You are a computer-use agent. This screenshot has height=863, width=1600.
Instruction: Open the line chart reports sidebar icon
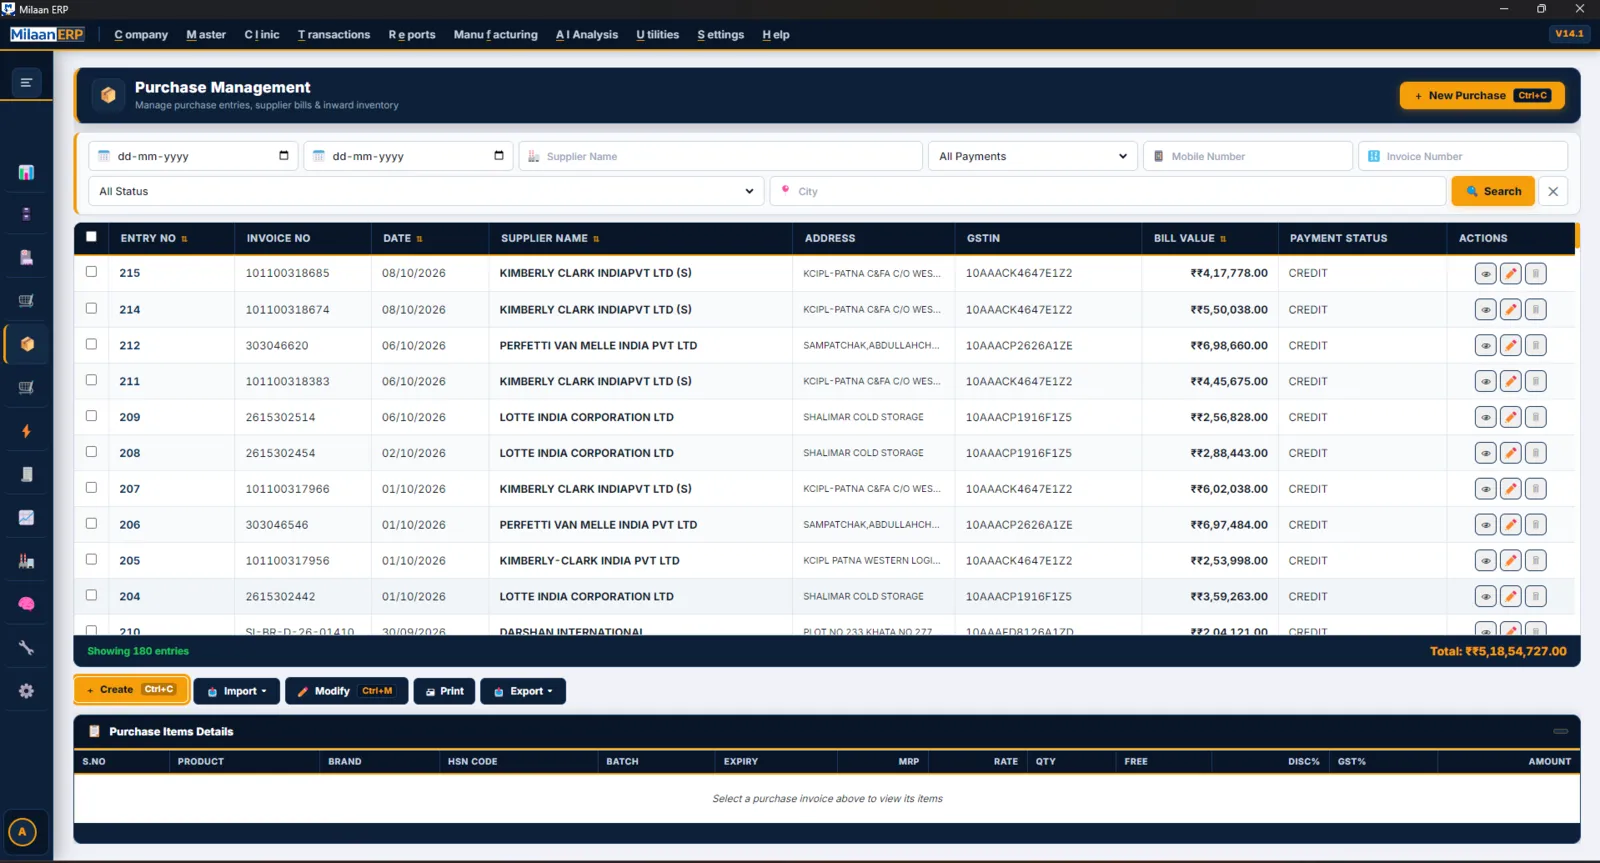(x=27, y=518)
